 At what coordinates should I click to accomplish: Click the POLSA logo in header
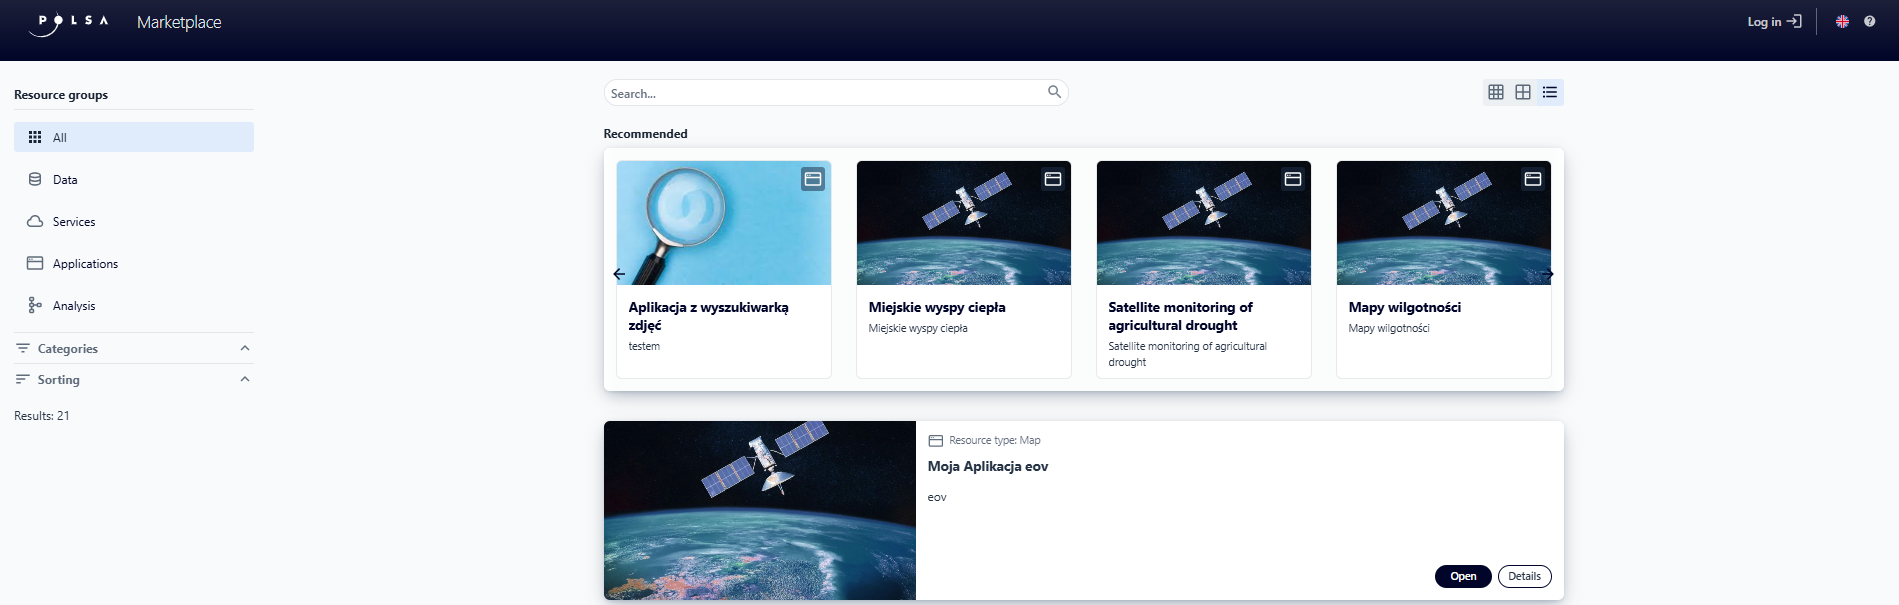coord(70,23)
